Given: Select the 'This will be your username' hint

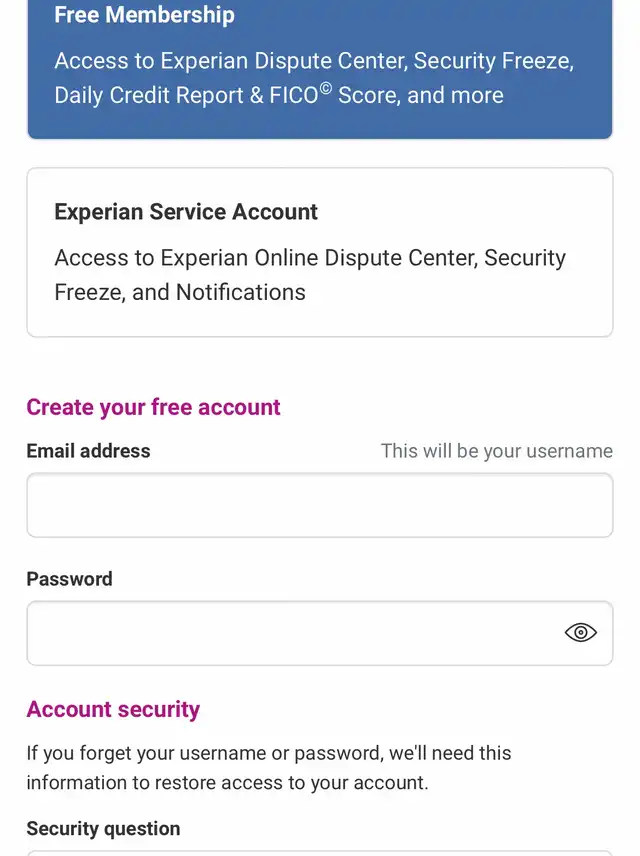Looking at the screenshot, I should pos(497,451).
